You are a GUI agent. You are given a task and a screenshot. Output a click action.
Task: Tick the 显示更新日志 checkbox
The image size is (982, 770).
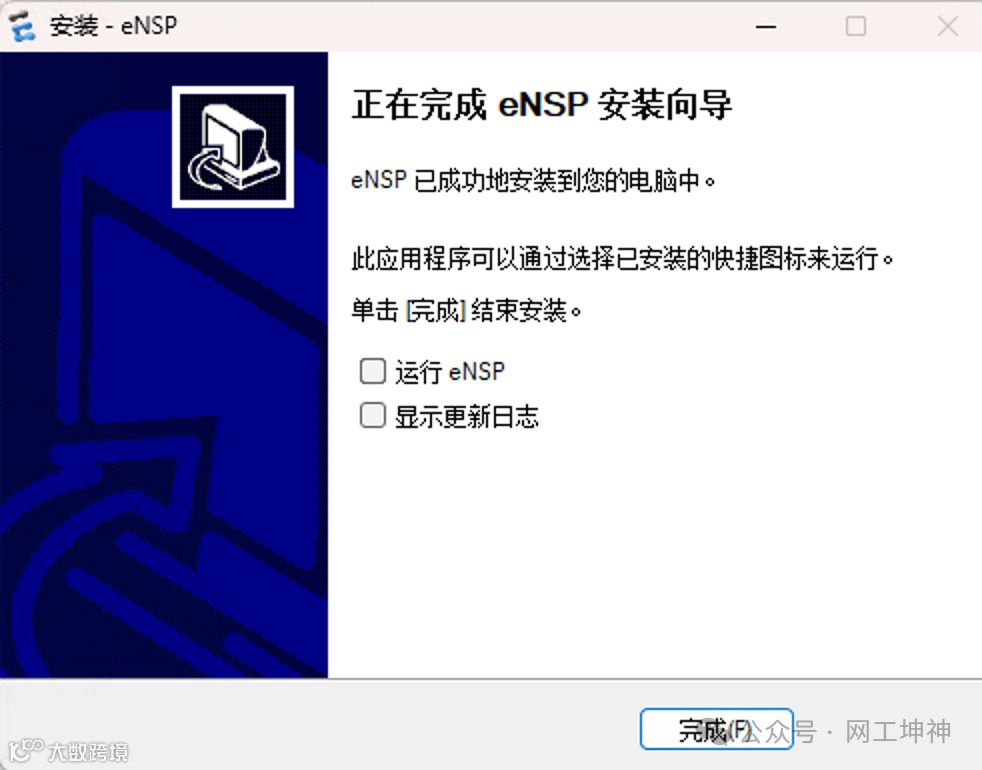coord(373,415)
